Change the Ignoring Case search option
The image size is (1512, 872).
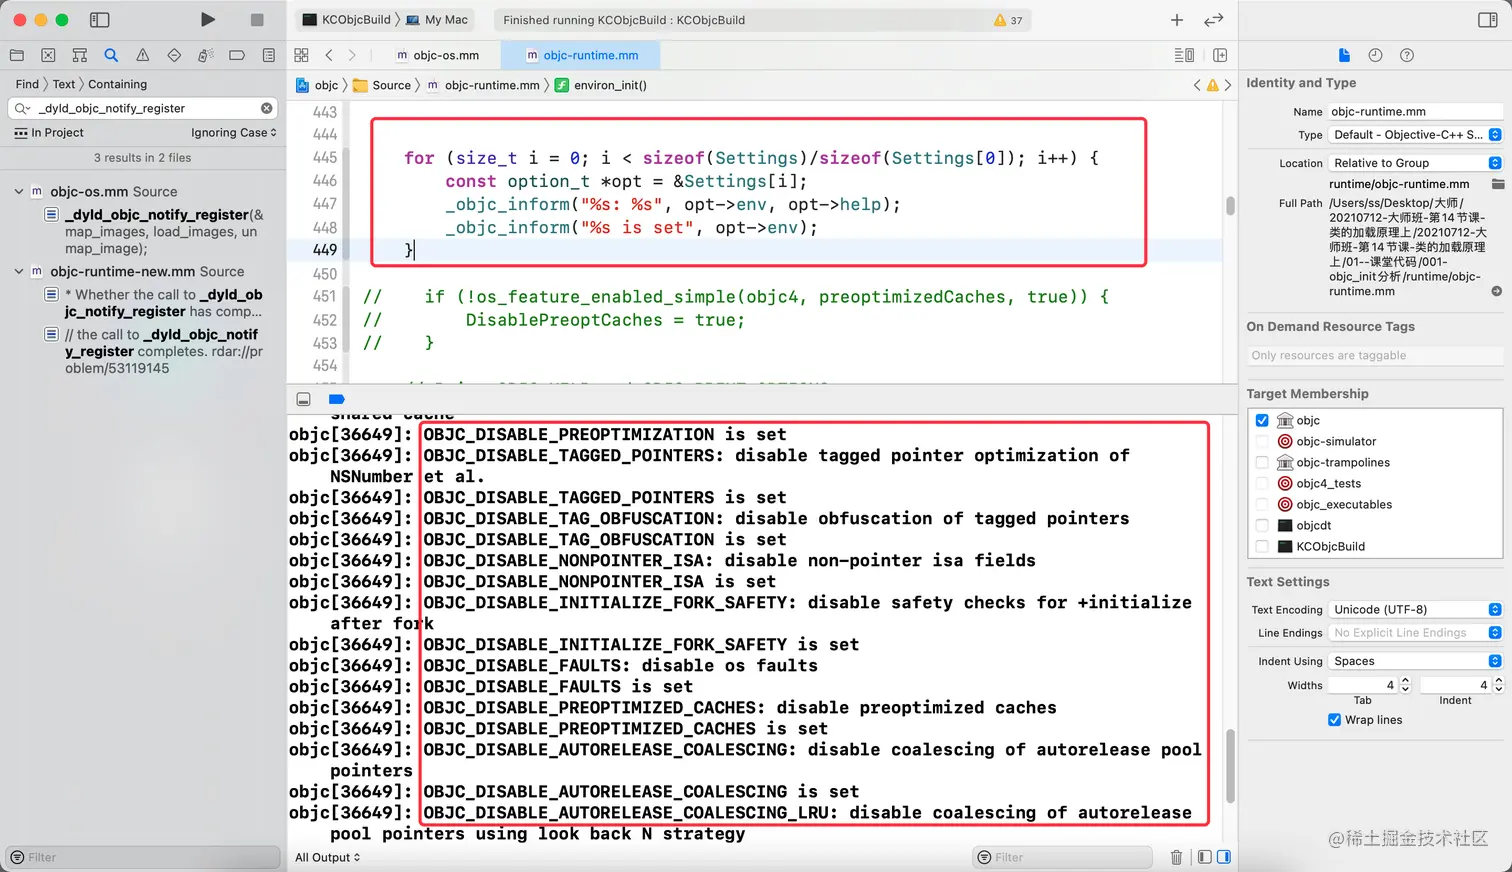coord(234,133)
